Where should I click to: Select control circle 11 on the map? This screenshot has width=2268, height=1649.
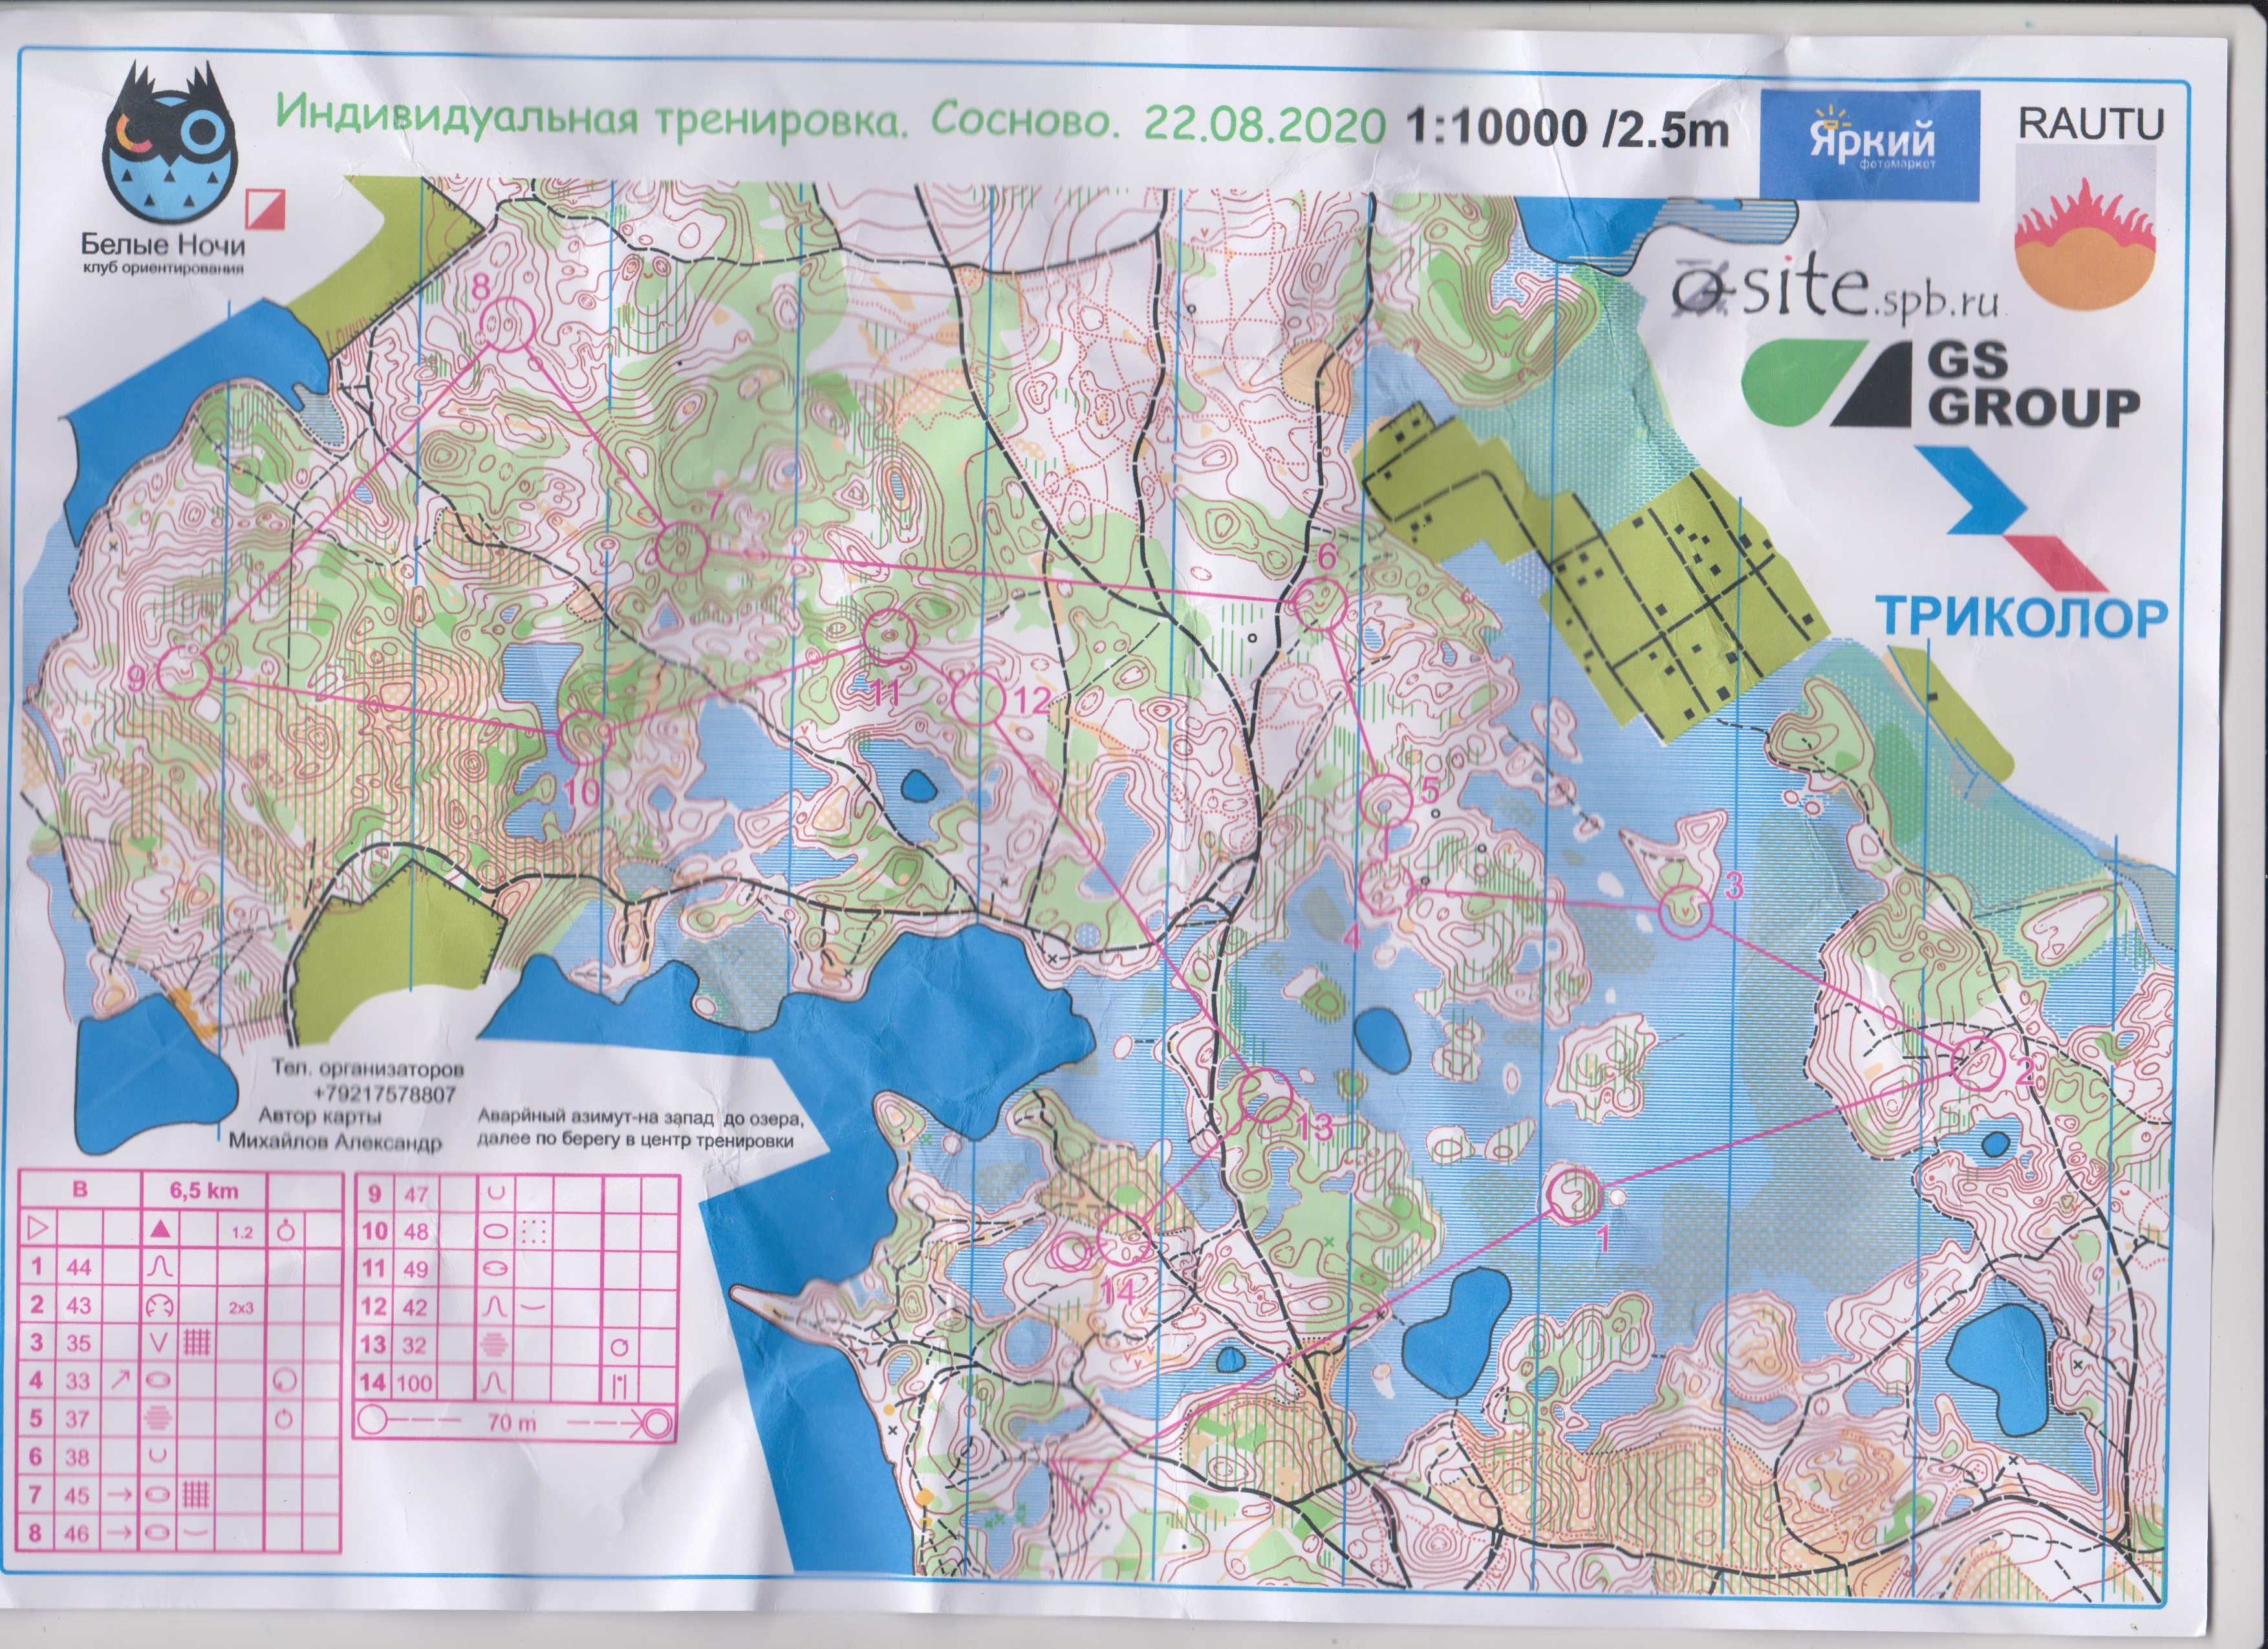point(888,636)
